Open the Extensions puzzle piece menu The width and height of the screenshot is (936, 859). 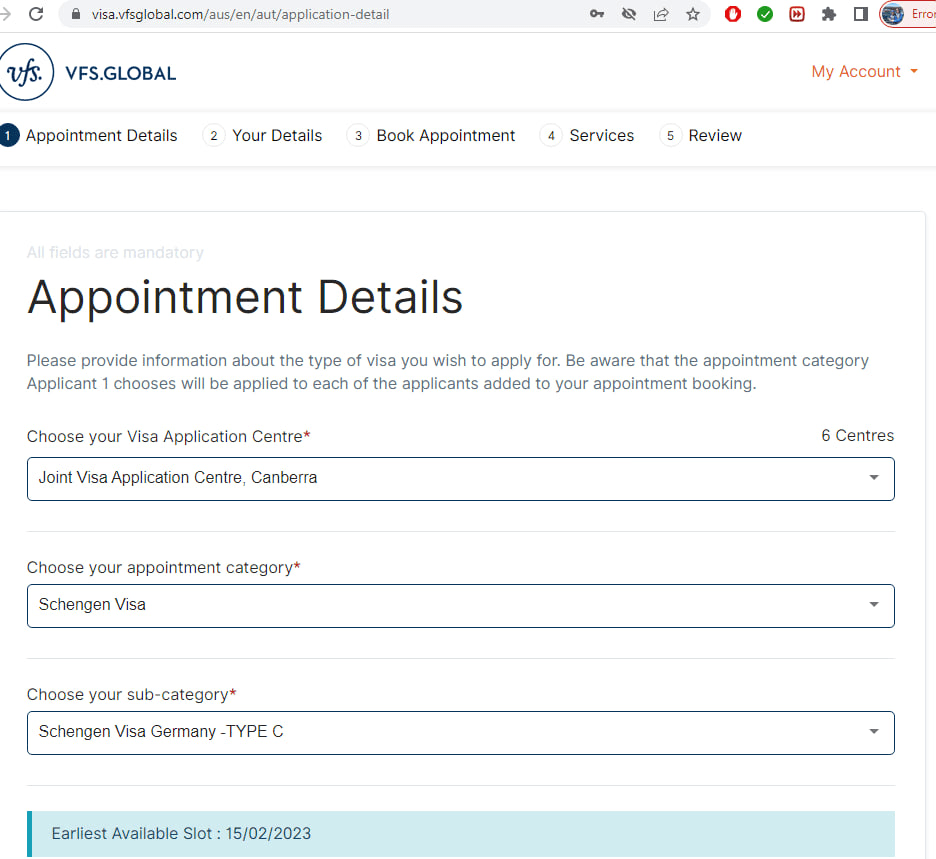pyautogui.click(x=829, y=14)
